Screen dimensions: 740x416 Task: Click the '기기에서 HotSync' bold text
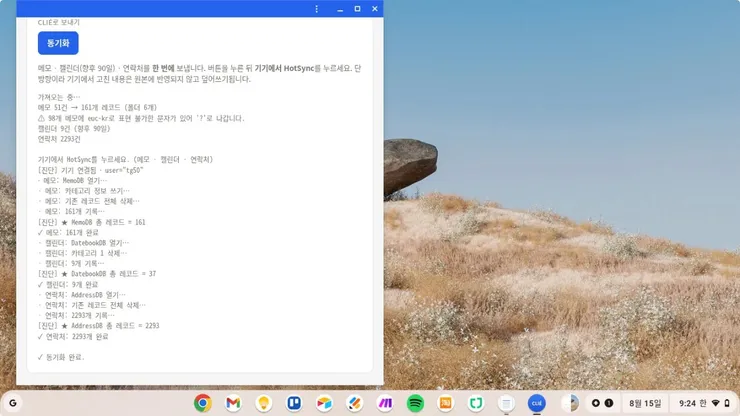coord(284,68)
